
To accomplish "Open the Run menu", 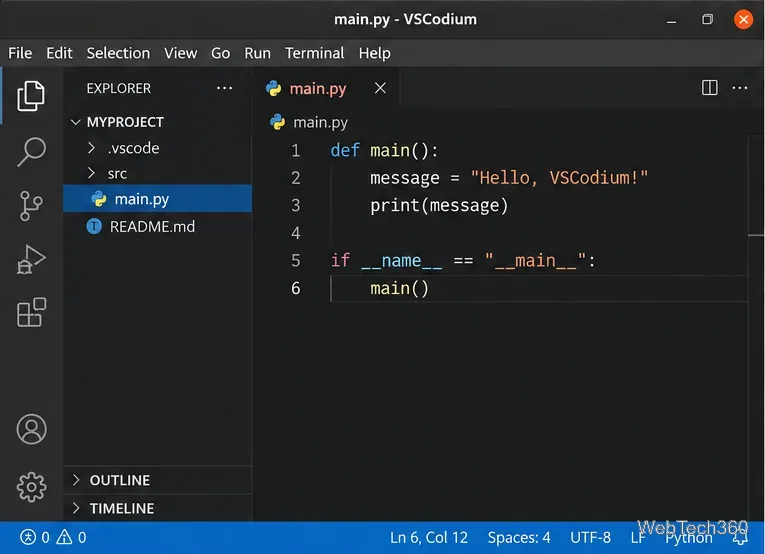I will point(258,53).
